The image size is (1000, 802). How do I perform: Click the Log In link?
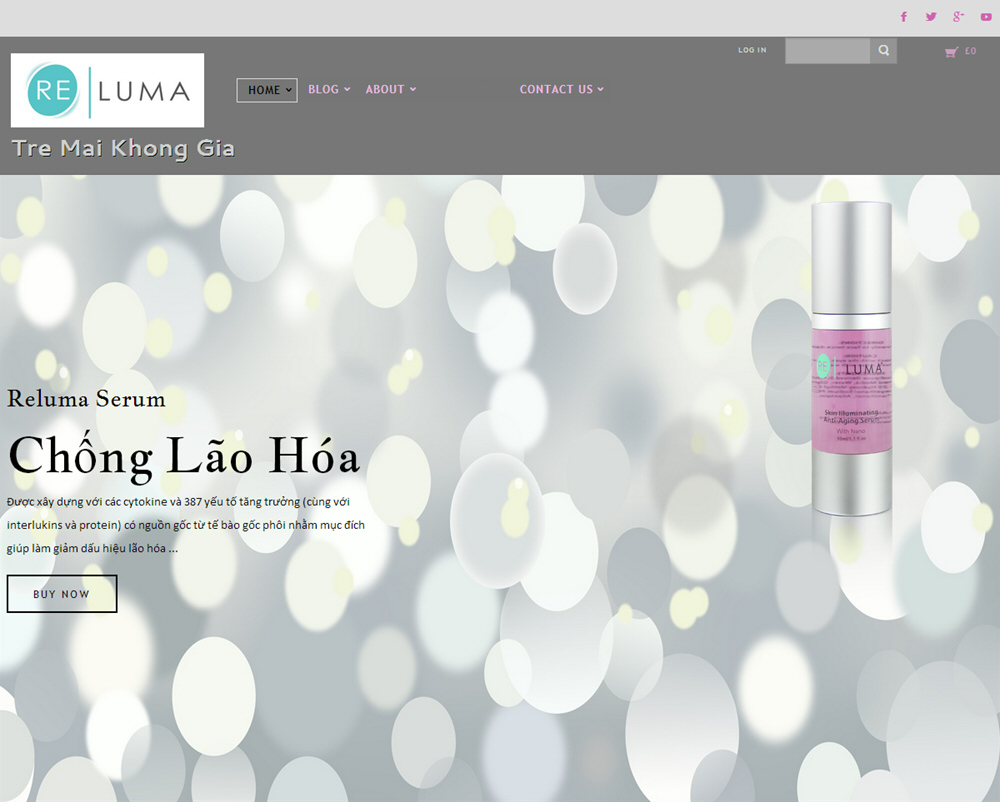(752, 50)
